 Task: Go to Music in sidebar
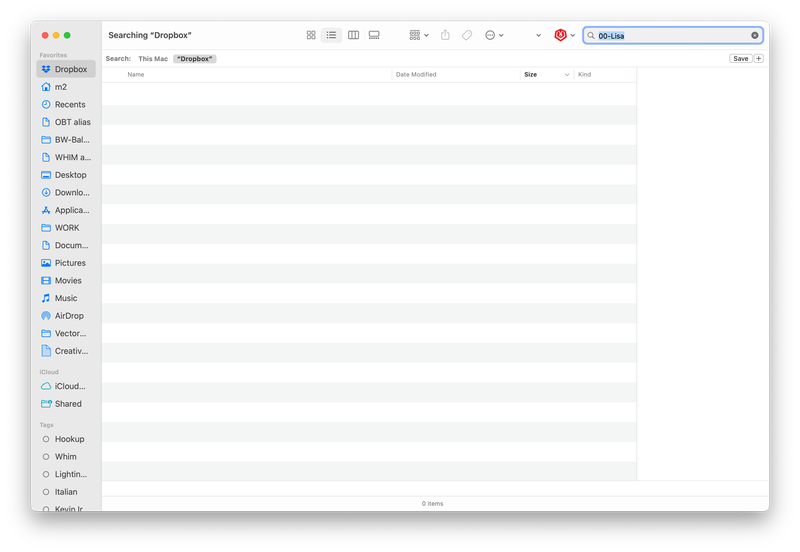click(x=66, y=298)
